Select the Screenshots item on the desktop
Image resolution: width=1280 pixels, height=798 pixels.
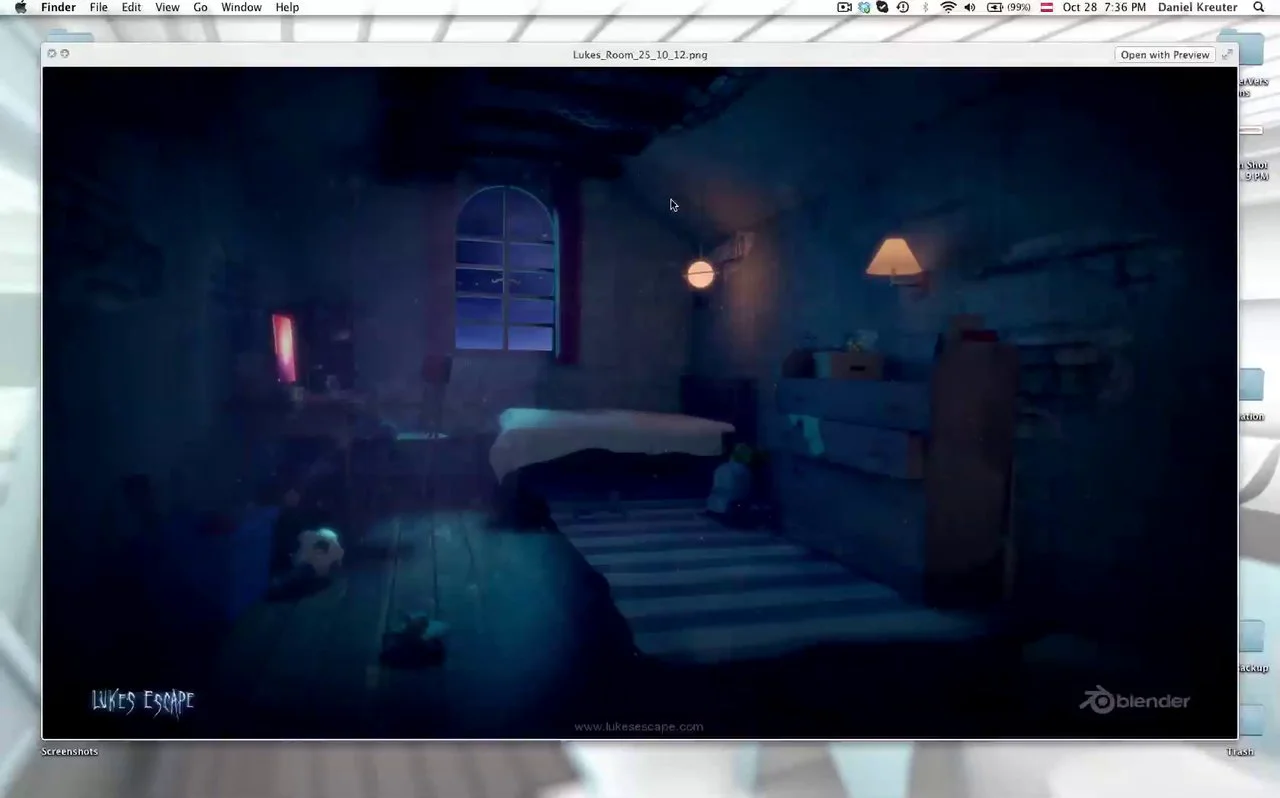[x=70, y=751]
